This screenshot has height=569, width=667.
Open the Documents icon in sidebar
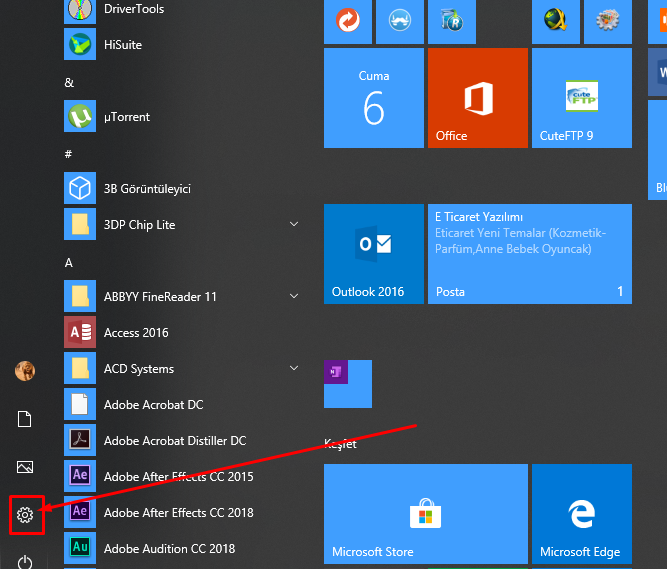coord(25,419)
